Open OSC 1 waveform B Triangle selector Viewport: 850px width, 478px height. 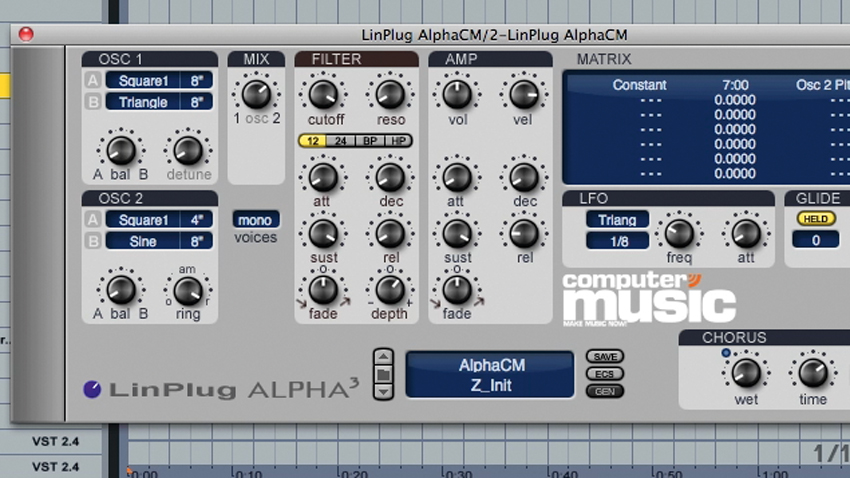click(143, 102)
